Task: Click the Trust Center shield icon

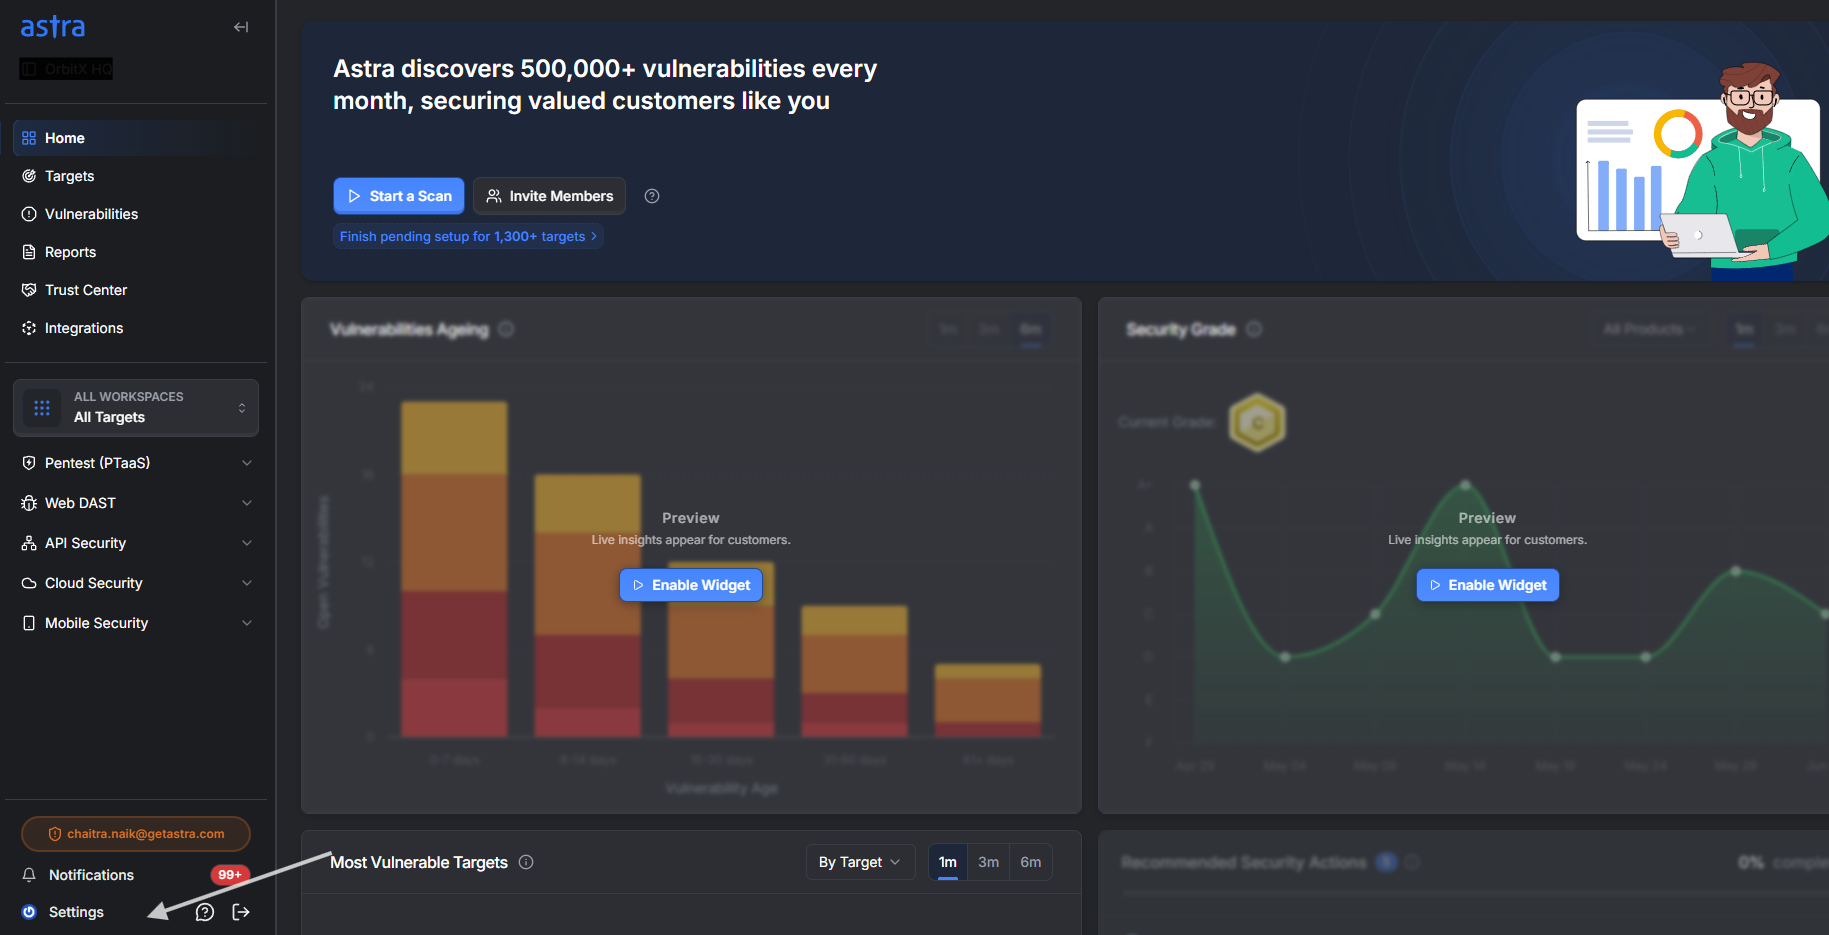Action: [29, 290]
